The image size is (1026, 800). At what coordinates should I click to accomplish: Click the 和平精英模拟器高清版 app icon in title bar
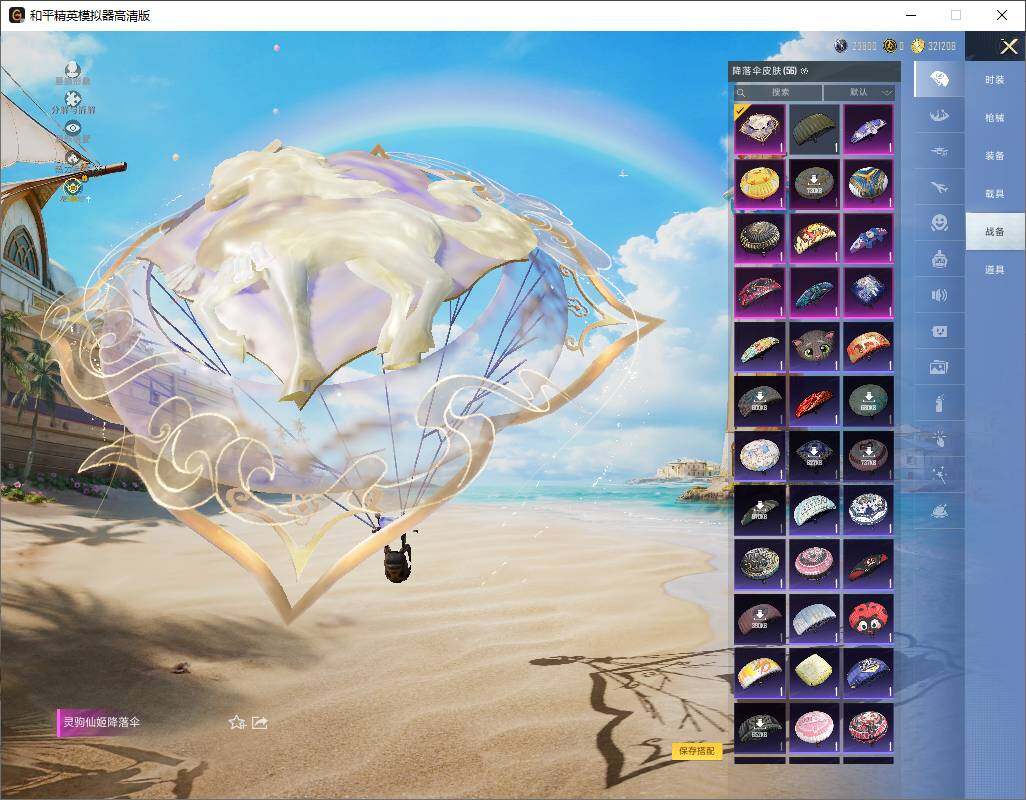coord(16,15)
